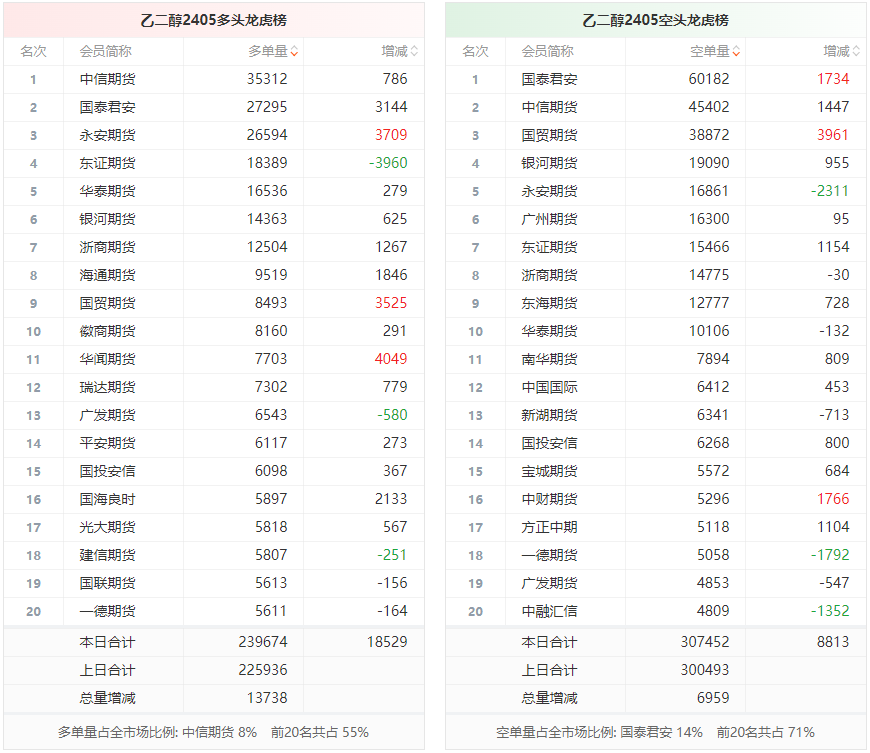Image resolution: width=870 pixels, height=753 pixels.
Task: Click short volume value 60182
Action: click(x=709, y=79)
